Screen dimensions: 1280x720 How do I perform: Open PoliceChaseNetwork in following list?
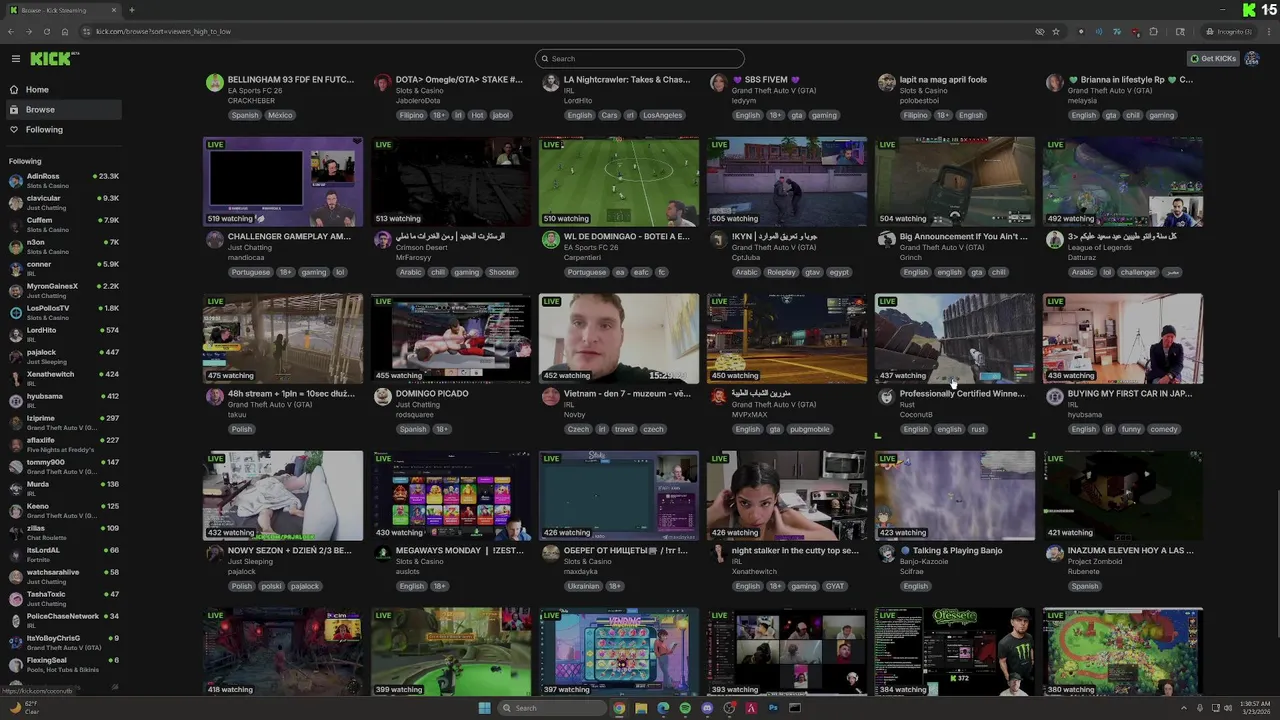point(64,620)
